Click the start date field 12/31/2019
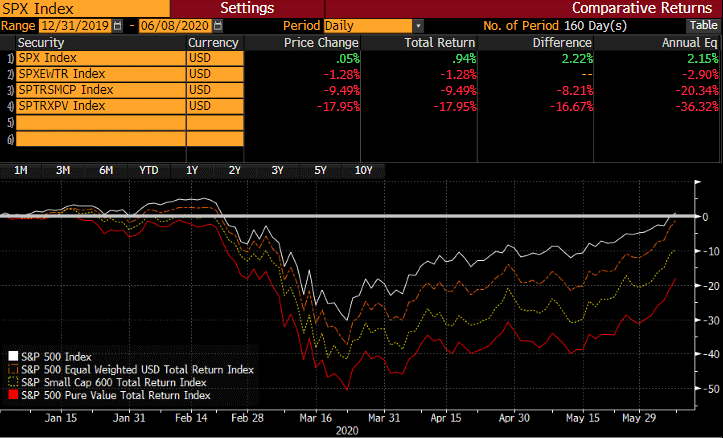723x438 pixels. (x=75, y=26)
